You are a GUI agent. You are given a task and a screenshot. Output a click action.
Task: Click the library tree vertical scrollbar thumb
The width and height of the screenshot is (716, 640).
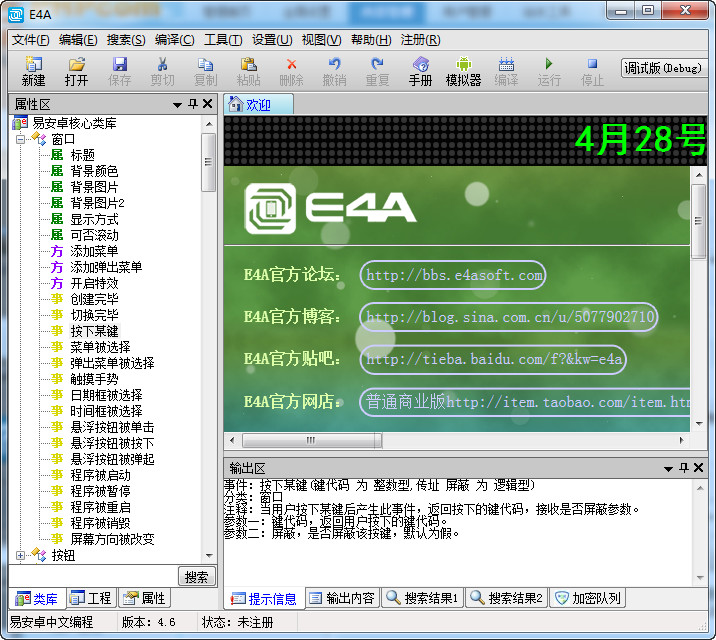(209, 162)
